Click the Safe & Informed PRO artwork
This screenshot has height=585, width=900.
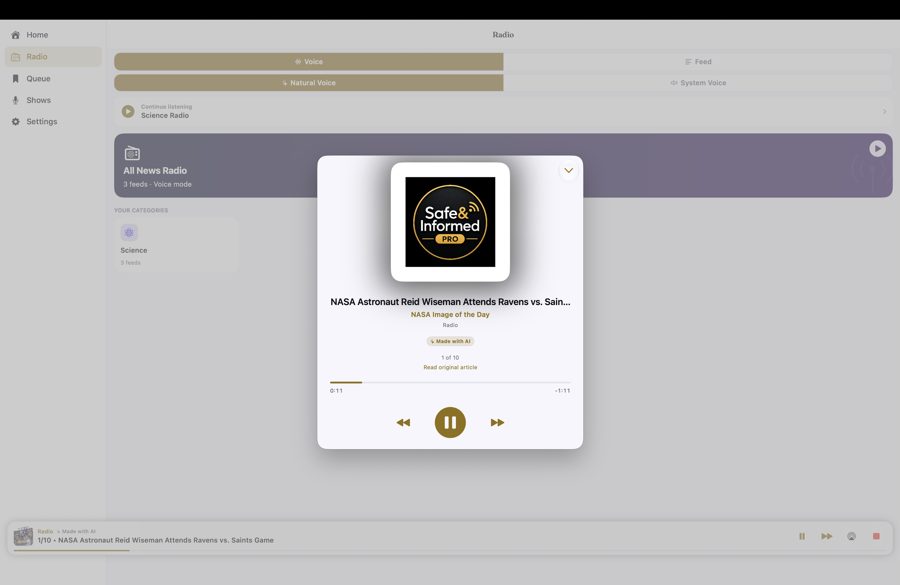coord(450,222)
